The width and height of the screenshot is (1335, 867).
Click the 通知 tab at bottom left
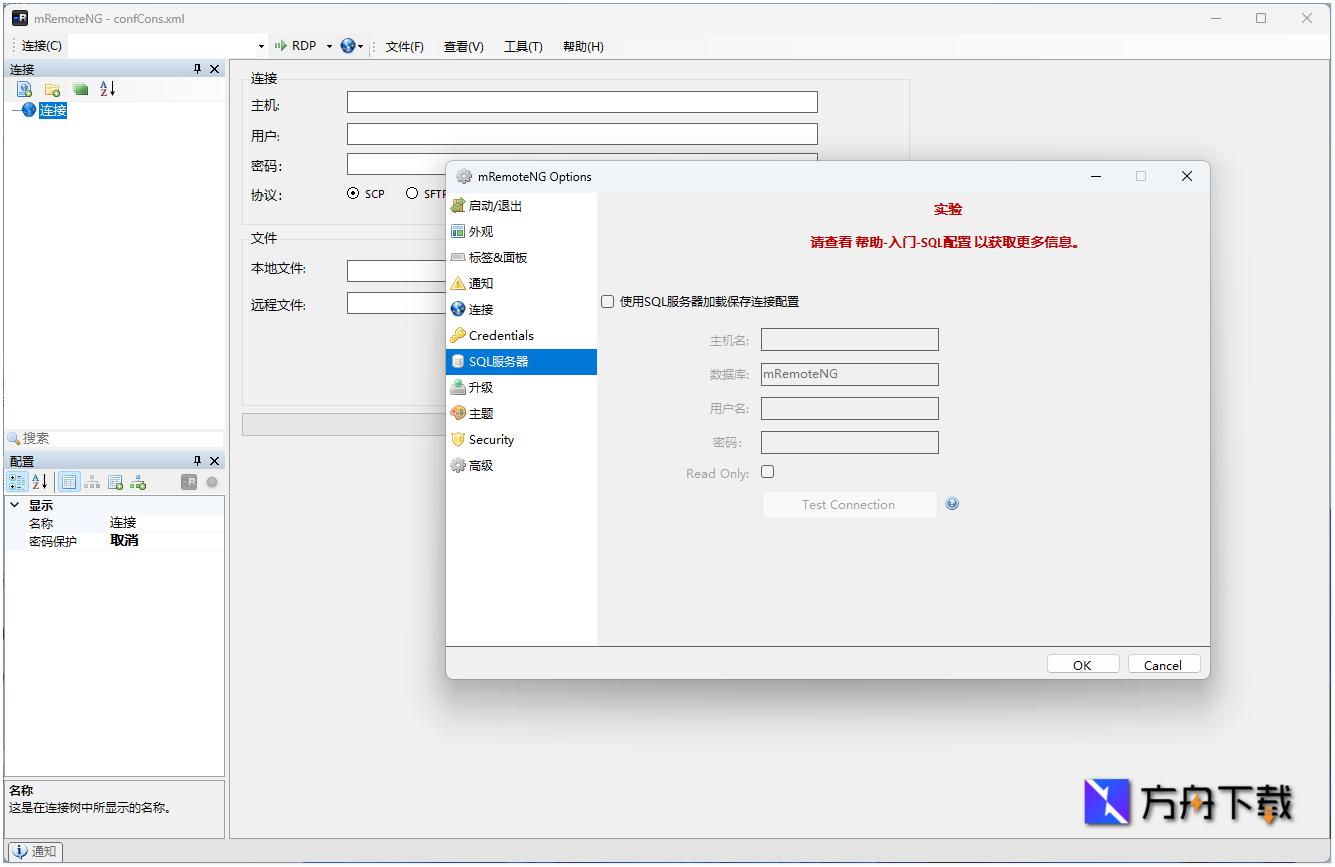click(35, 852)
